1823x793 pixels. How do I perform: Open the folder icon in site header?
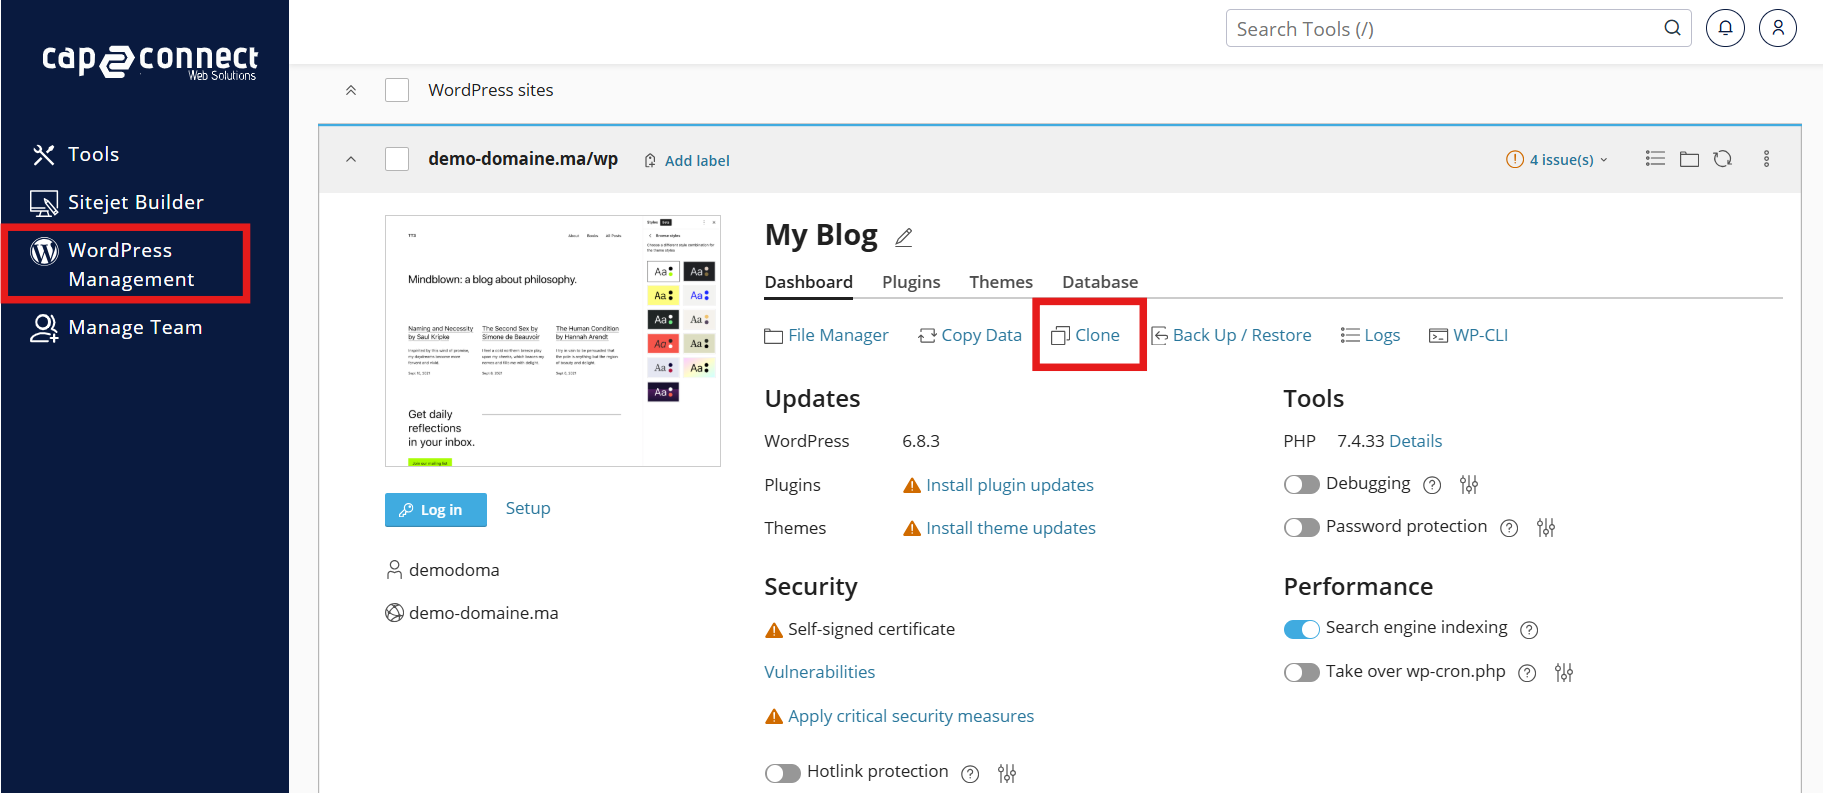coord(1689,159)
